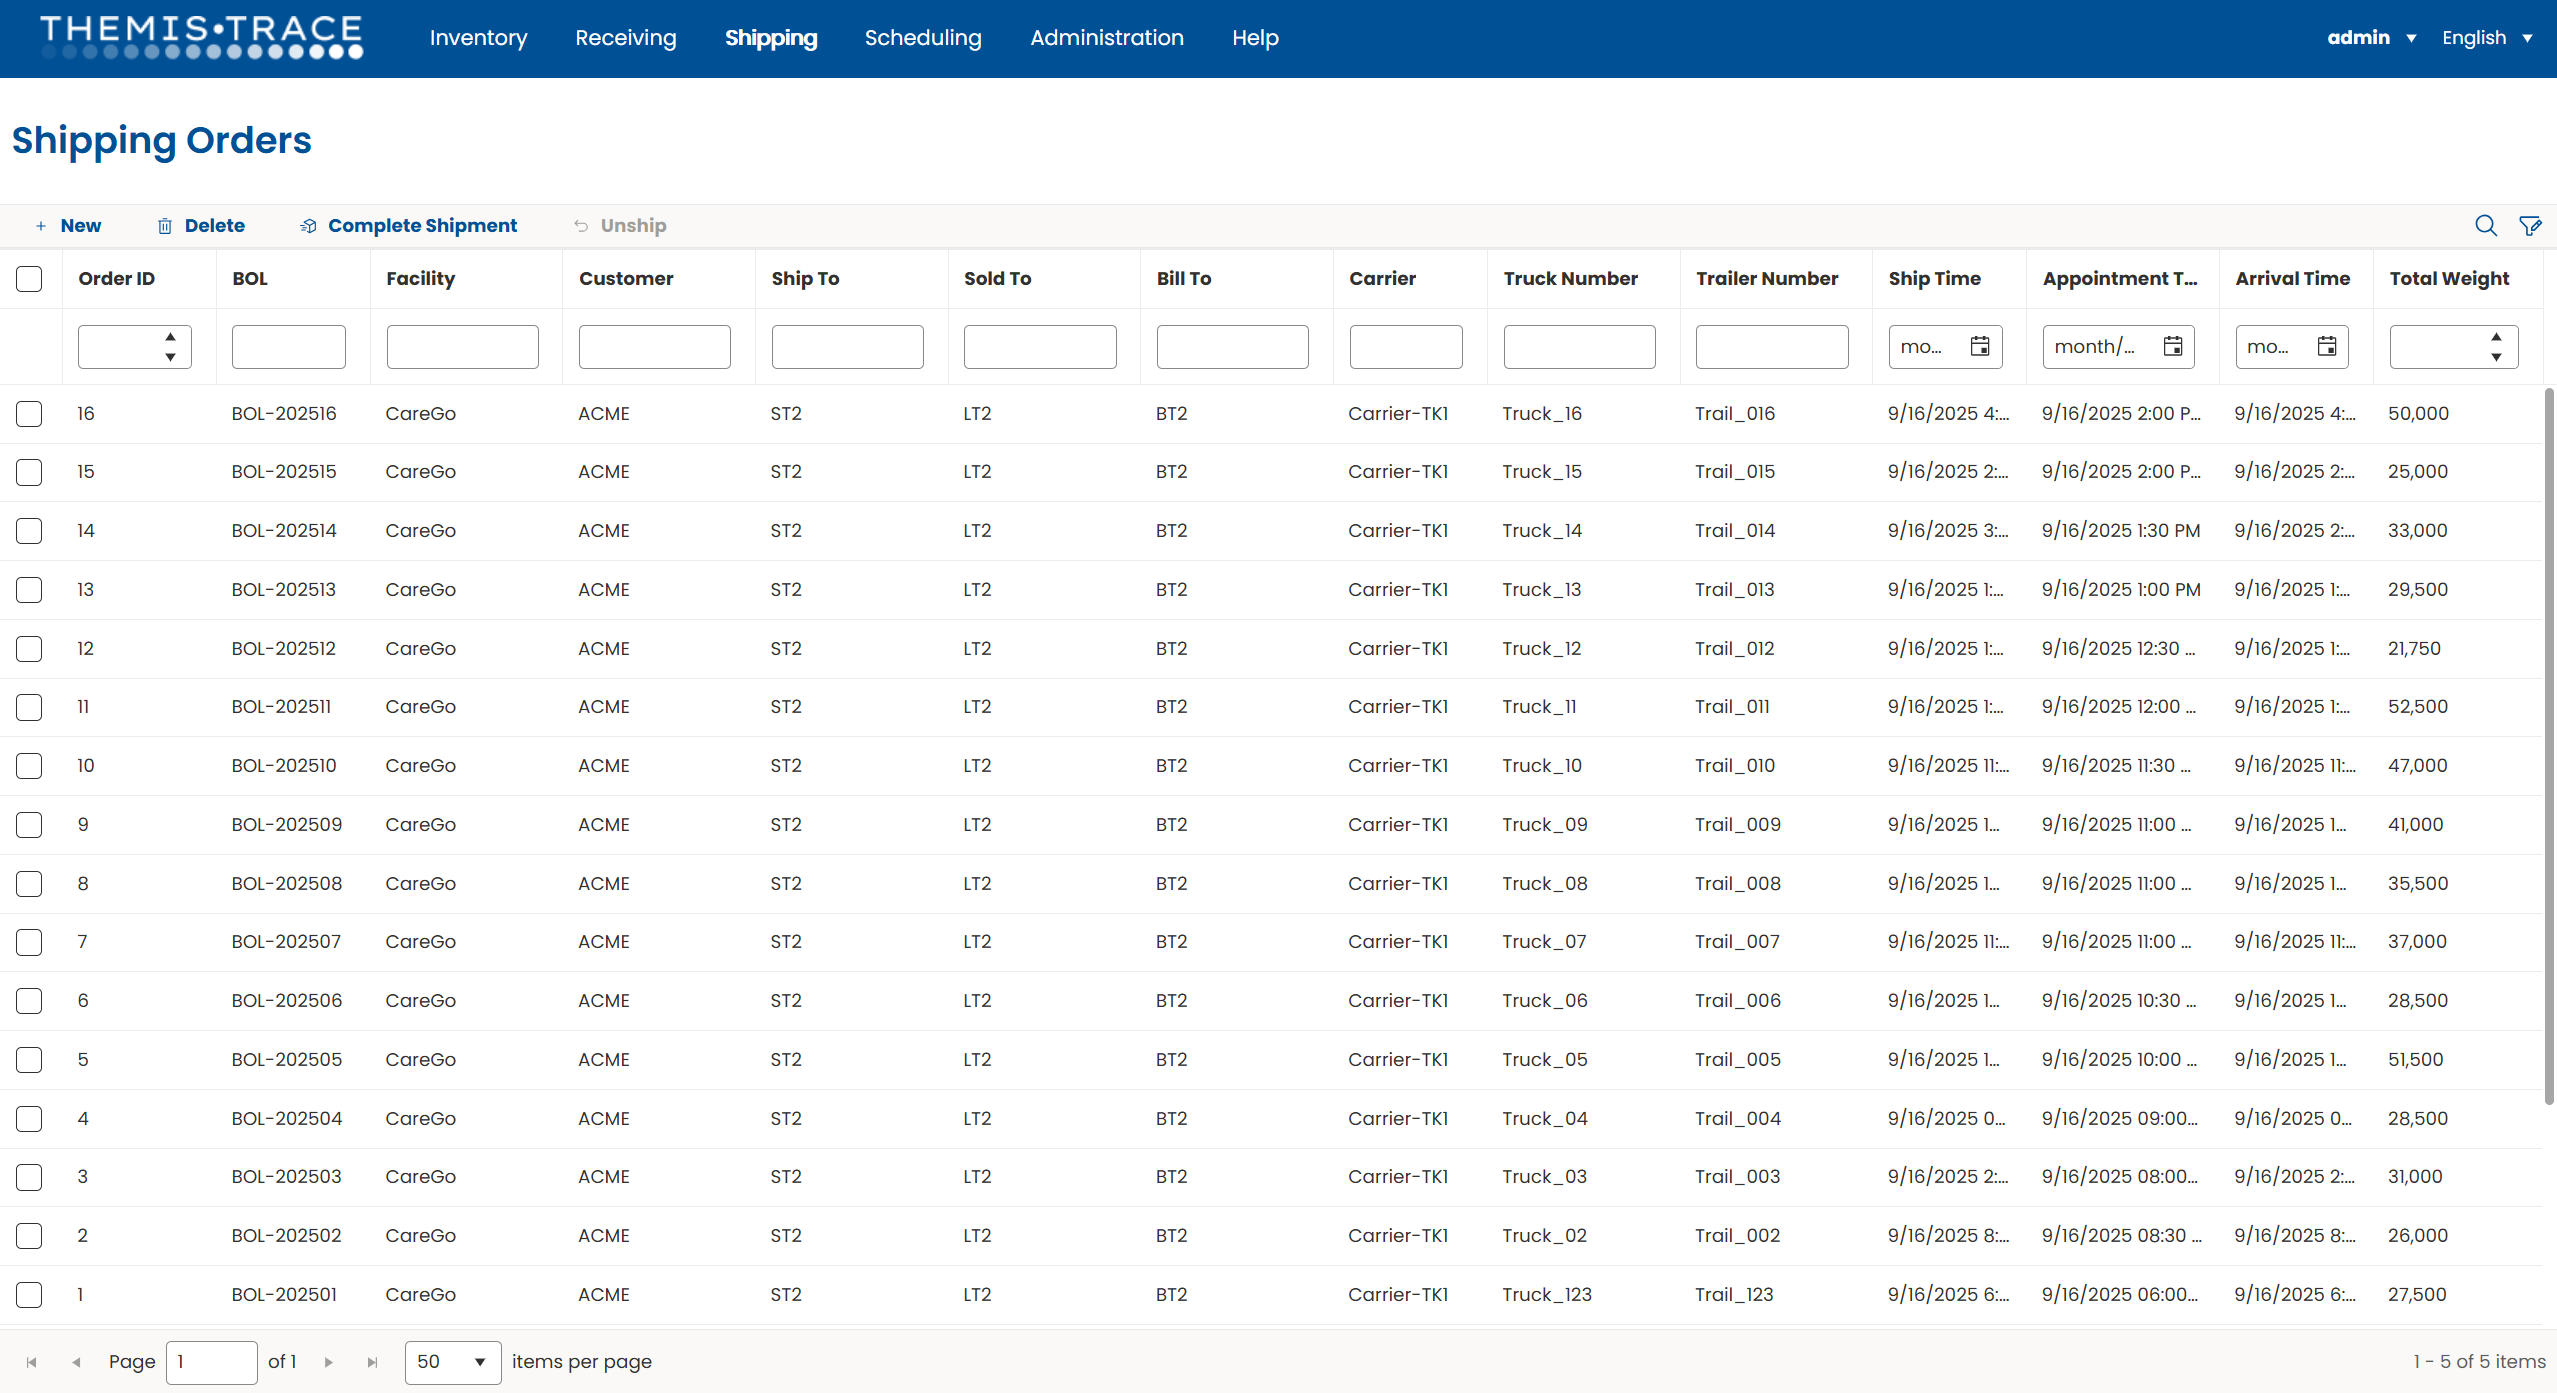Click the Complete Shipment icon
Image resolution: width=2557 pixels, height=1393 pixels.
pos(307,225)
